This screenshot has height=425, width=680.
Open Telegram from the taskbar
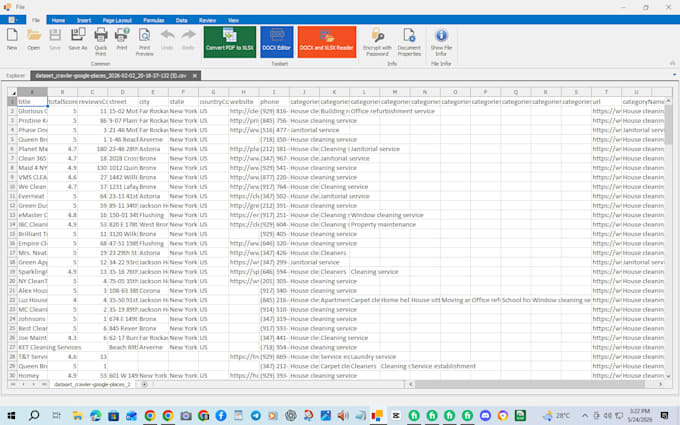(255, 415)
